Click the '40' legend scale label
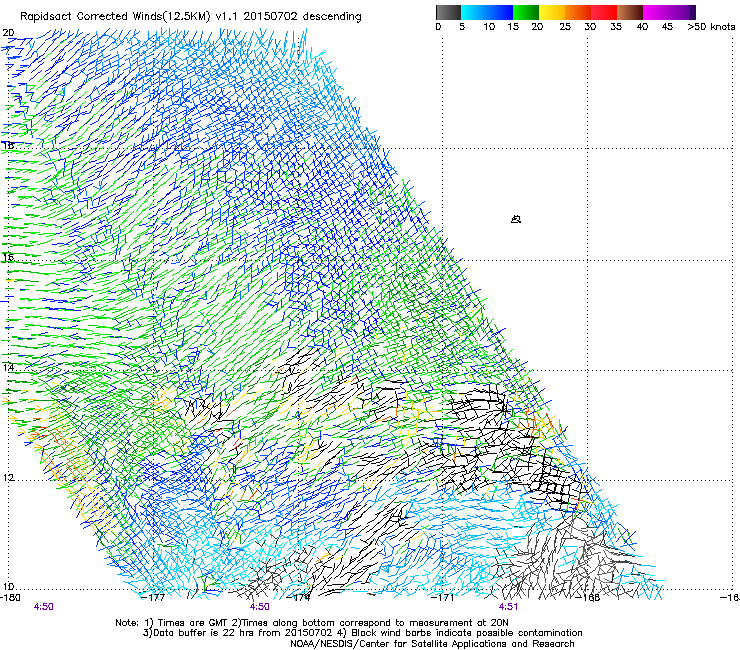Screen dimensions: 740x650 pos(642,27)
